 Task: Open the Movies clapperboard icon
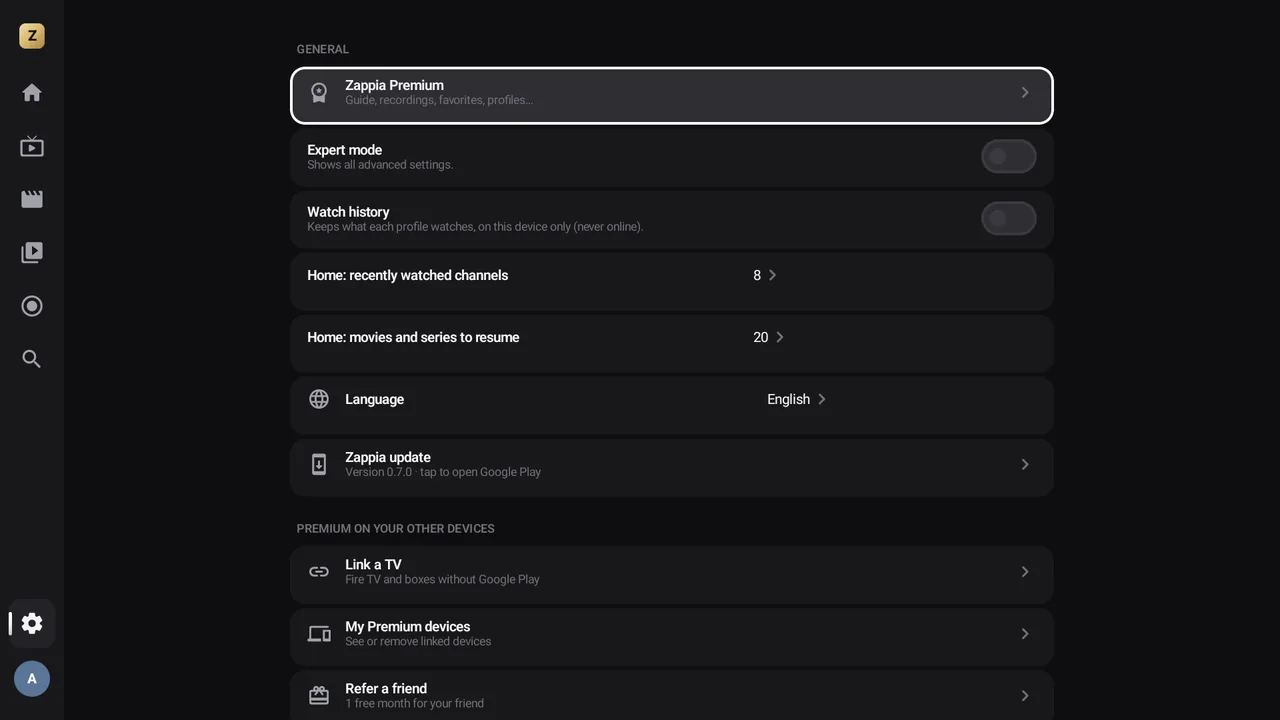[32, 199]
